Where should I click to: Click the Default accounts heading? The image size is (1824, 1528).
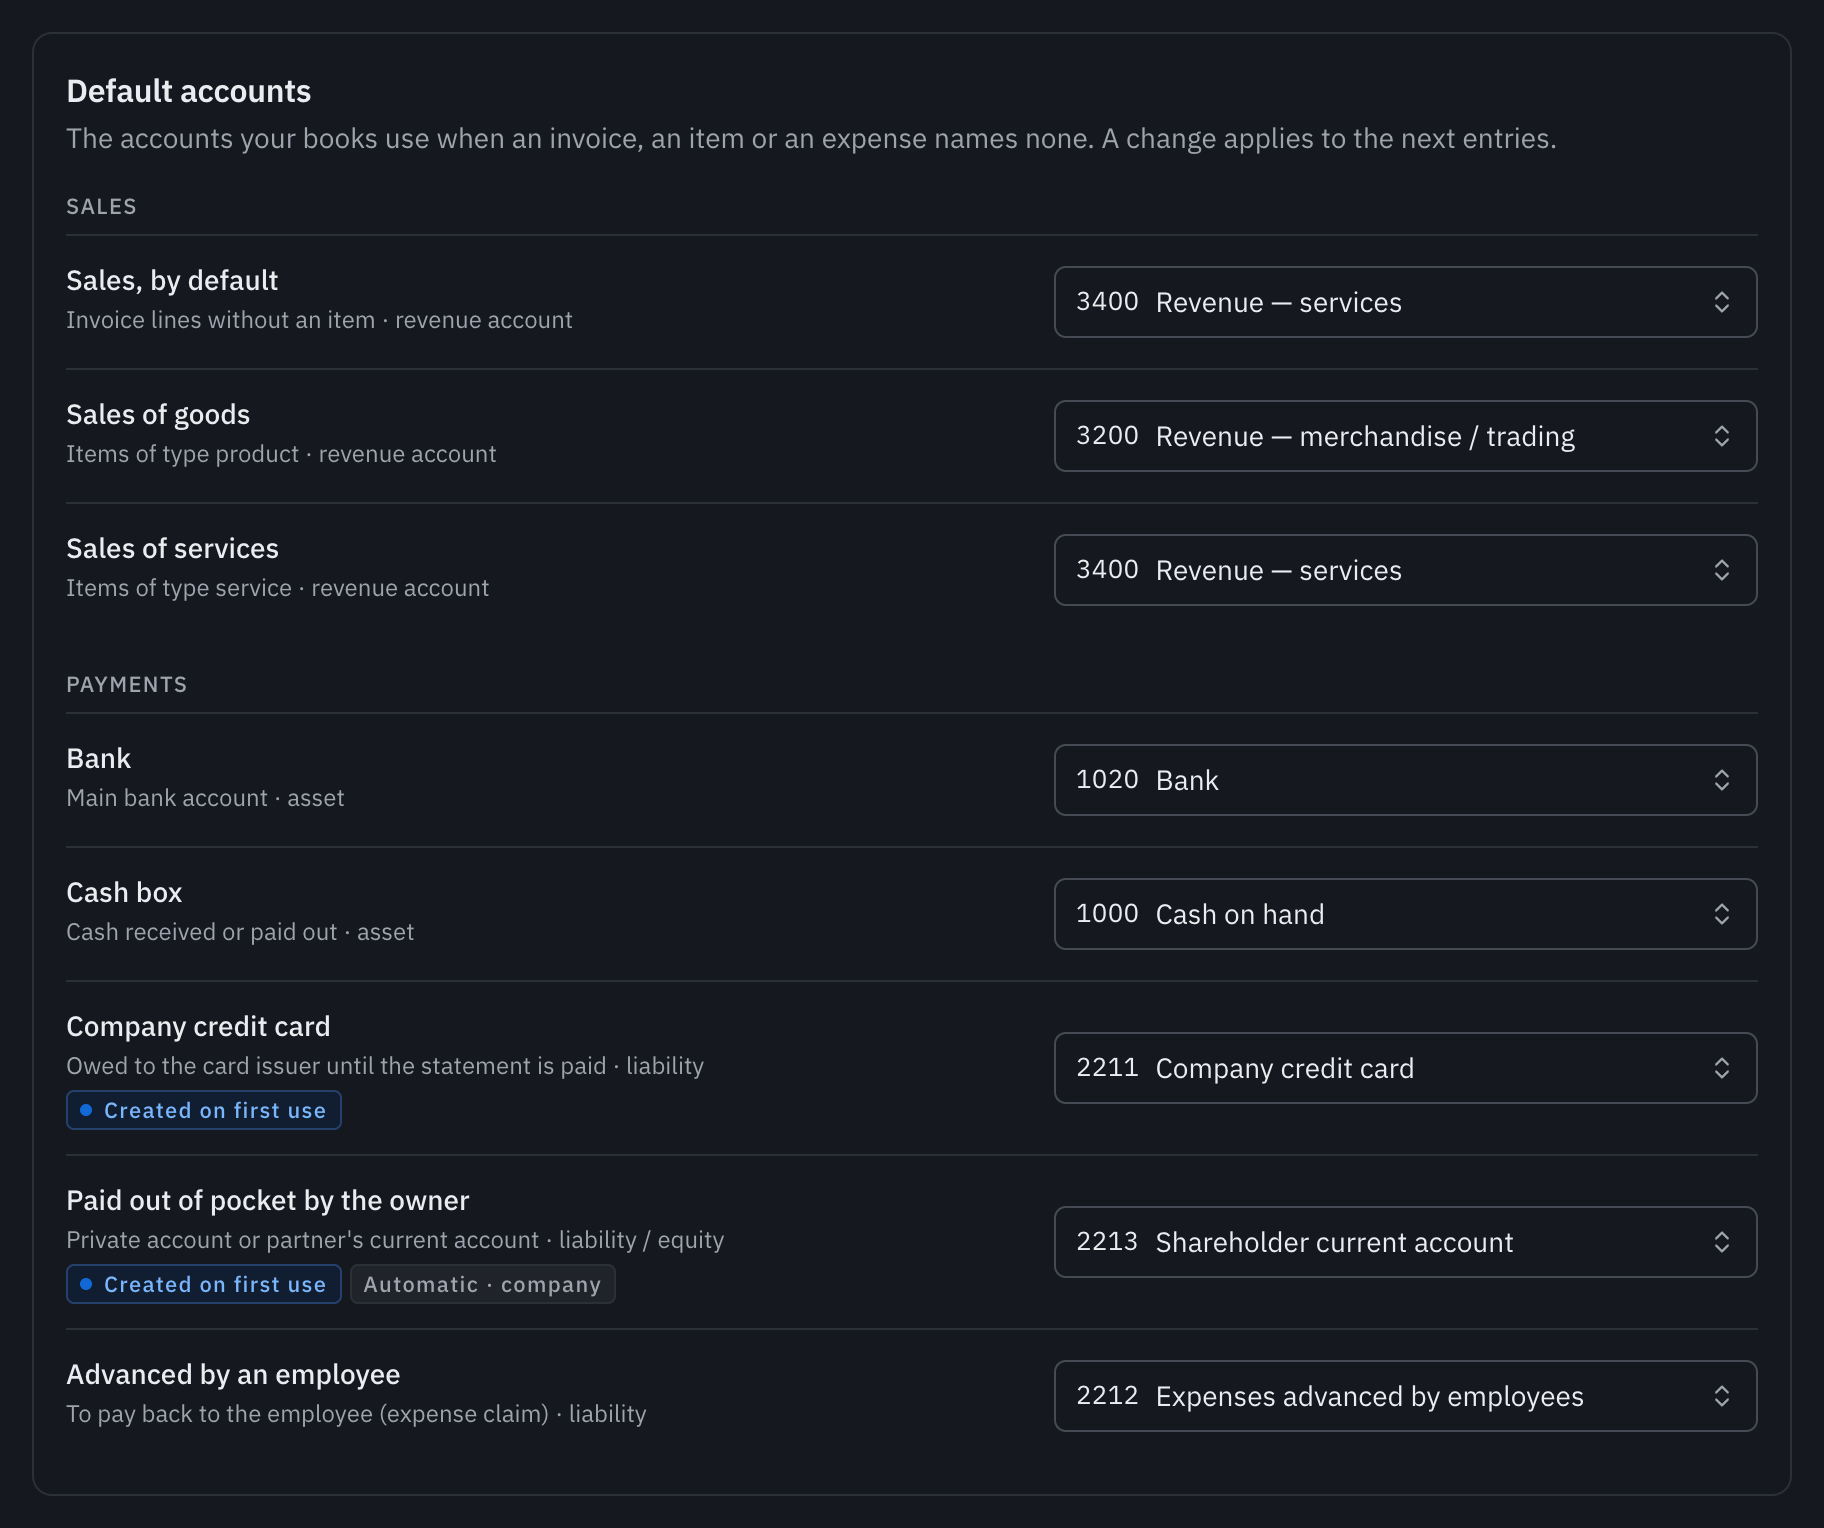[x=189, y=91]
